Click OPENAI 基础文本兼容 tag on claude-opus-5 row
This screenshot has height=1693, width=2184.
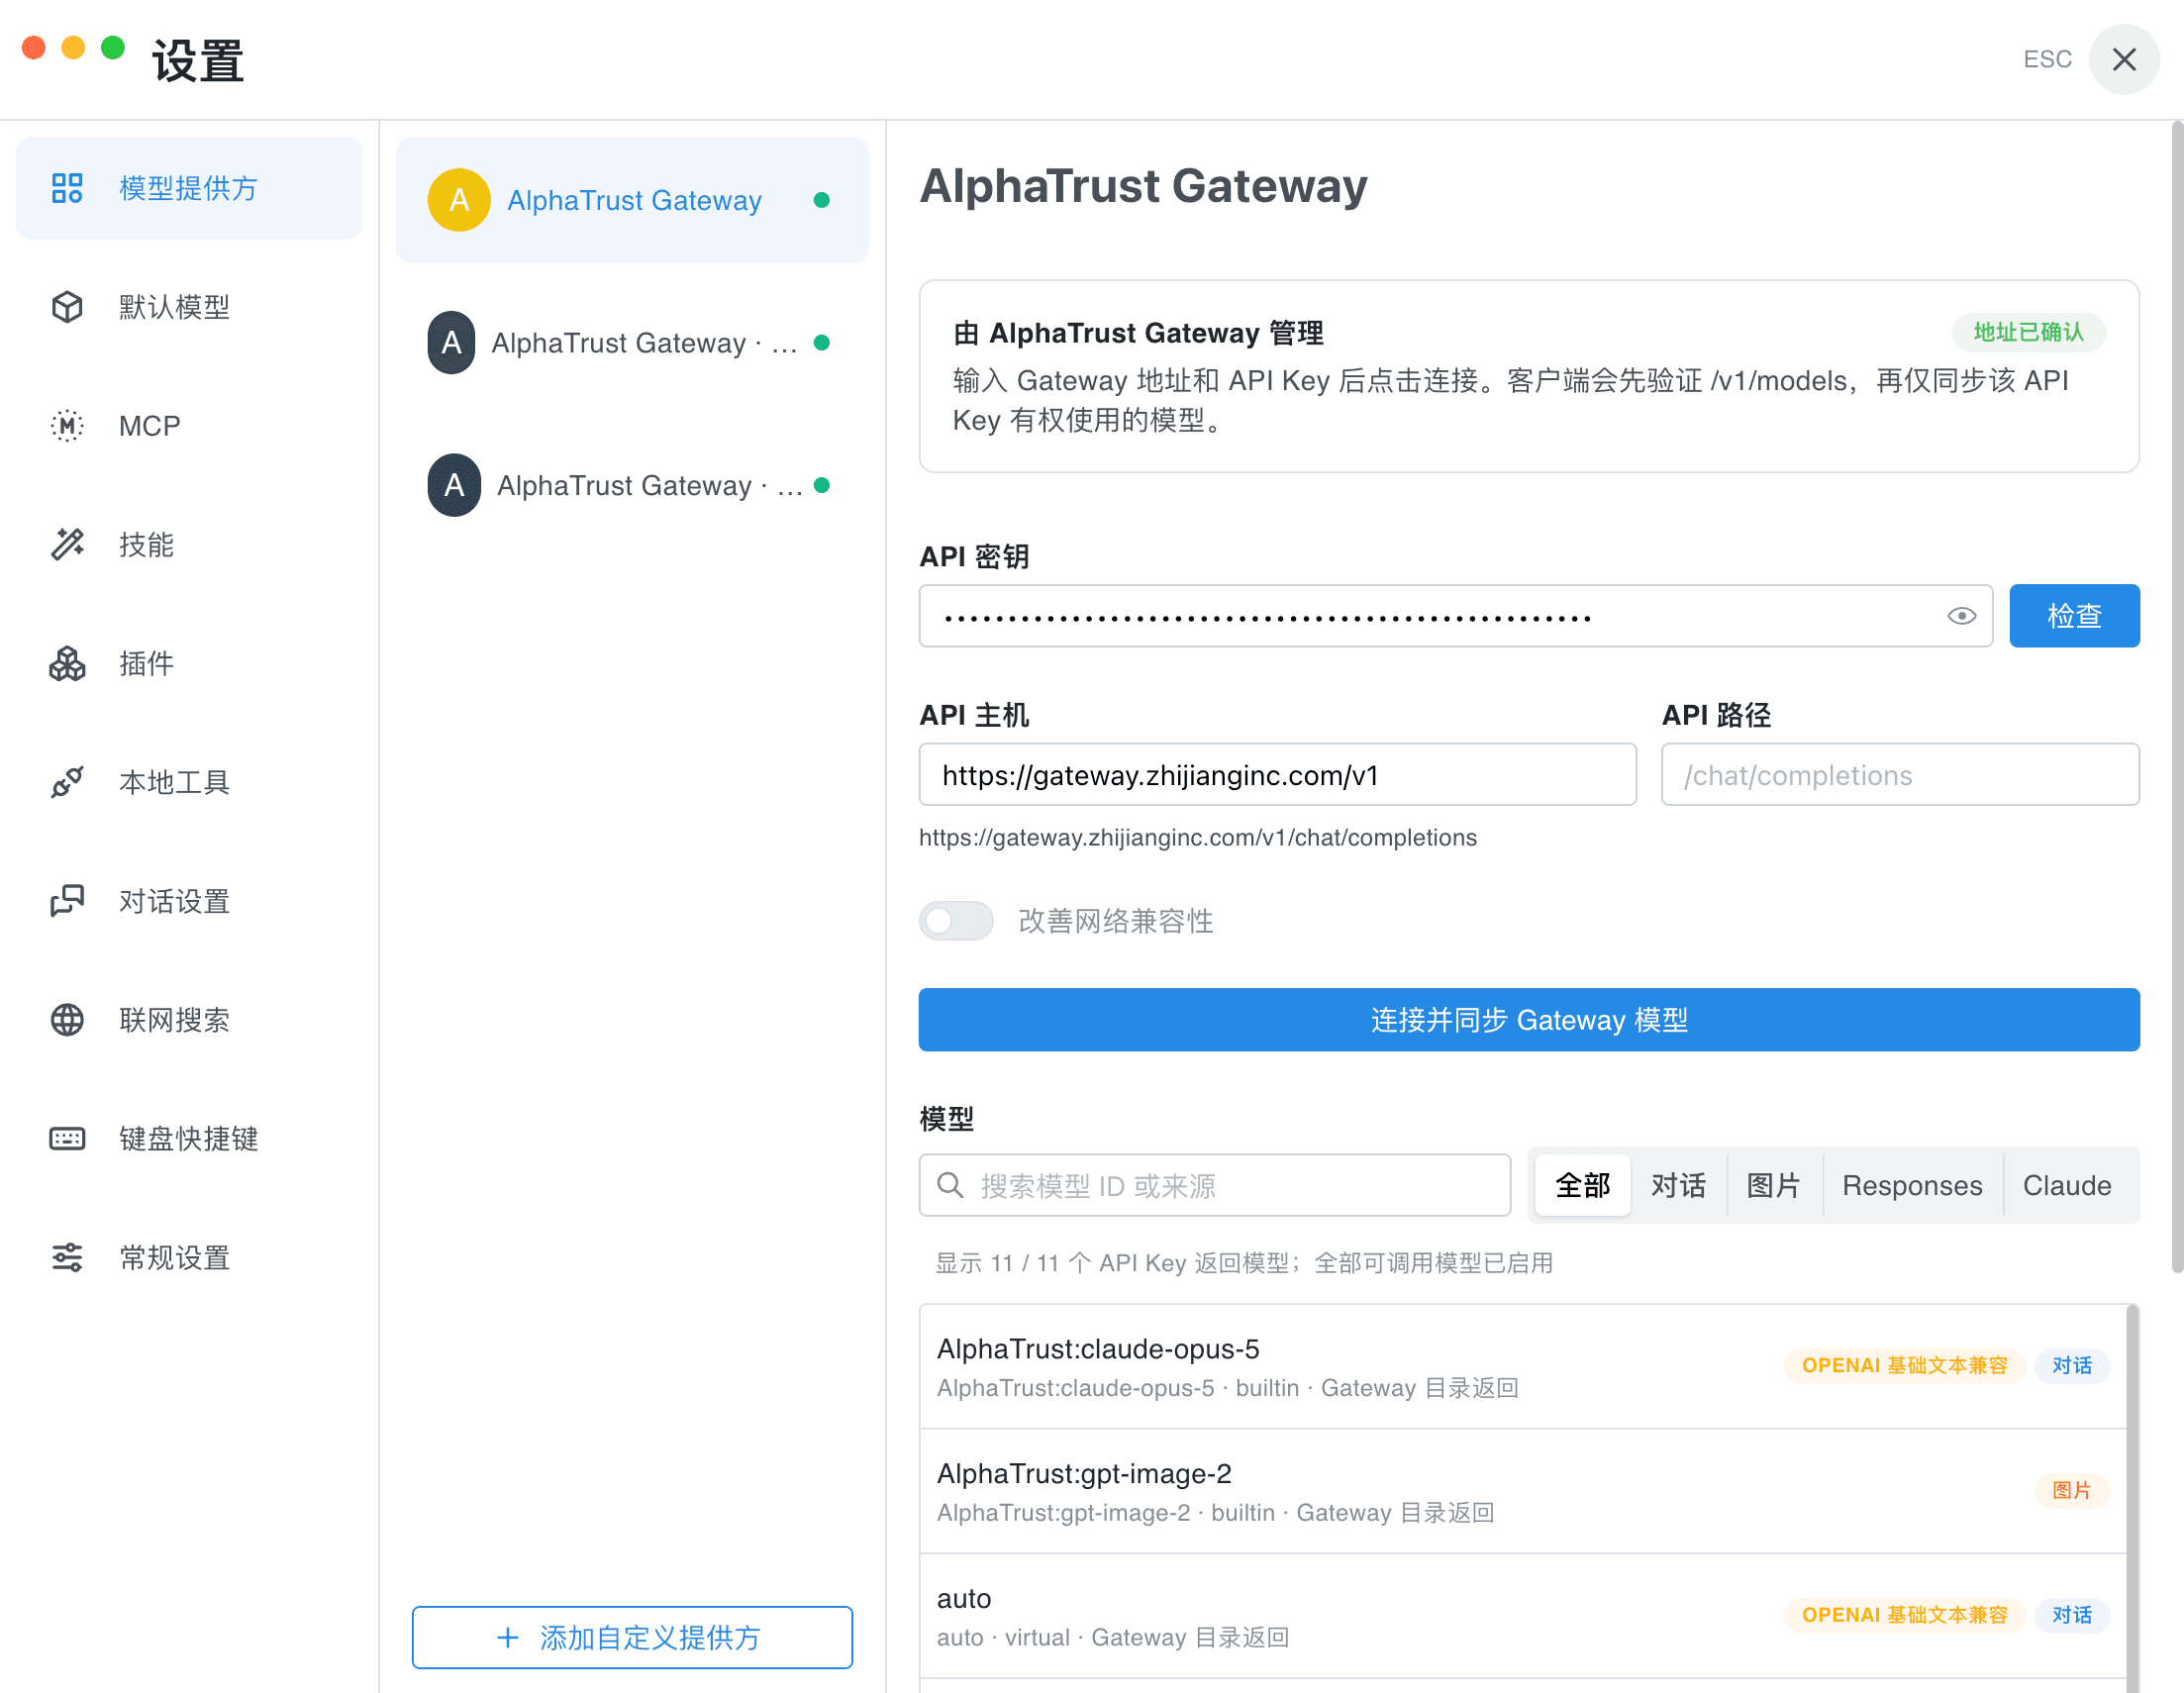pos(1904,1366)
